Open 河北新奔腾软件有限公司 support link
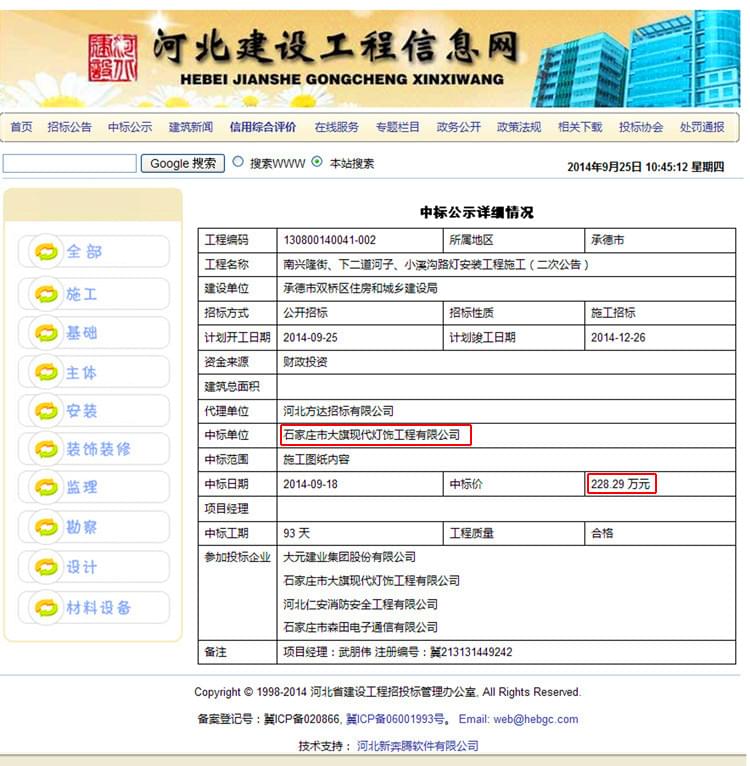The width and height of the screenshot is (750, 766). coord(417,746)
